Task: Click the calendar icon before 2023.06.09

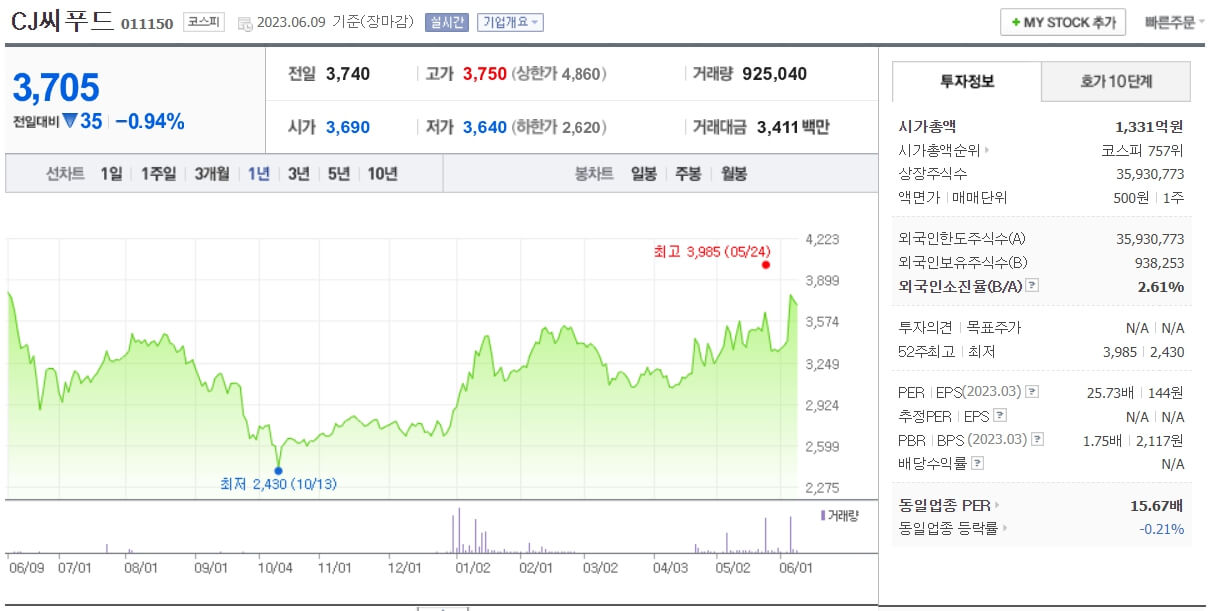Action: point(245,23)
